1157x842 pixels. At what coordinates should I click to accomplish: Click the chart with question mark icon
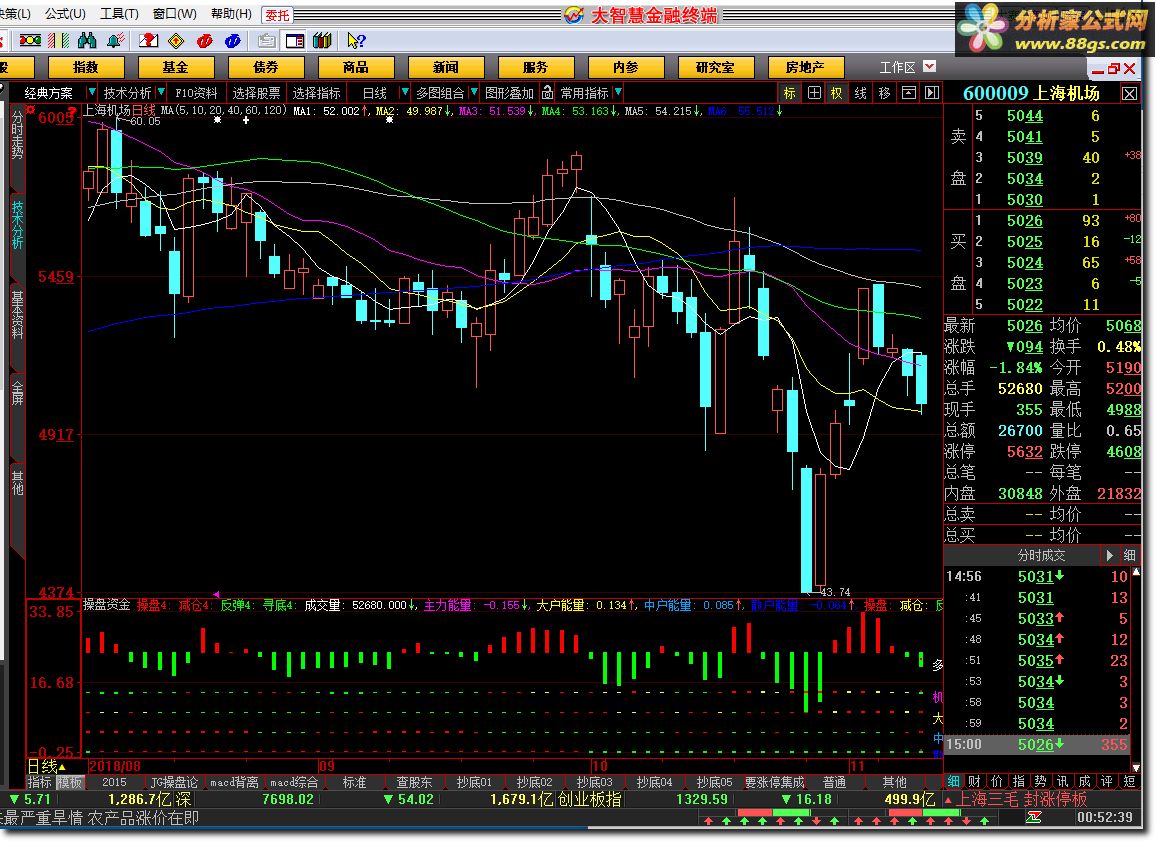click(148, 40)
